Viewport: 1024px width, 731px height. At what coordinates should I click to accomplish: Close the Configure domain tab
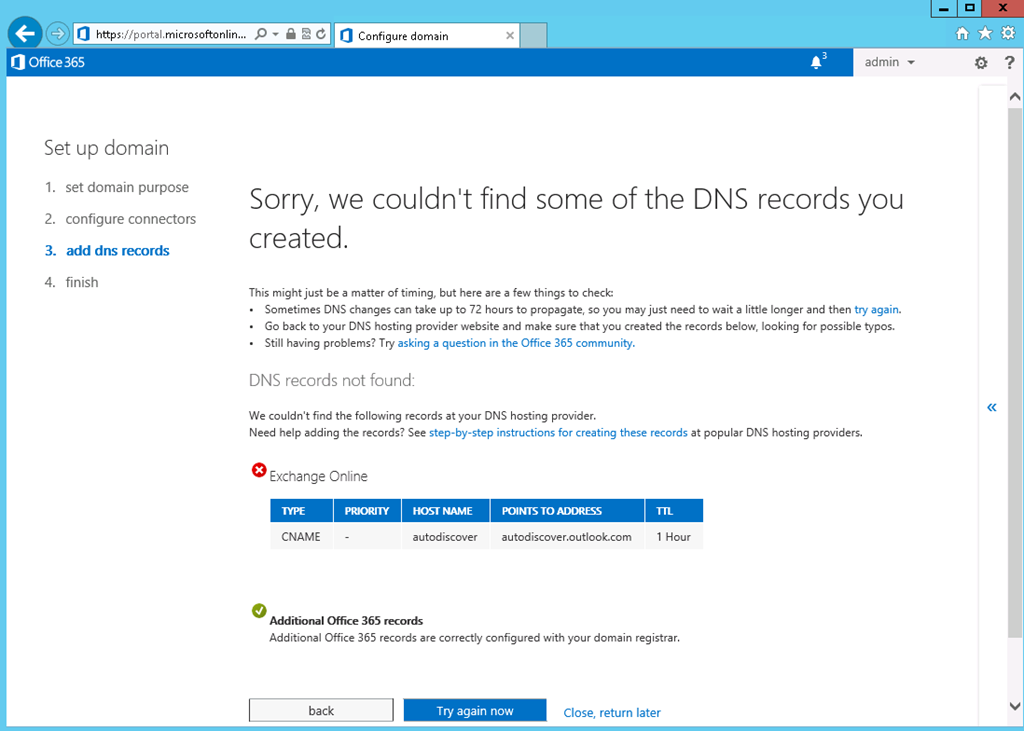(510, 36)
